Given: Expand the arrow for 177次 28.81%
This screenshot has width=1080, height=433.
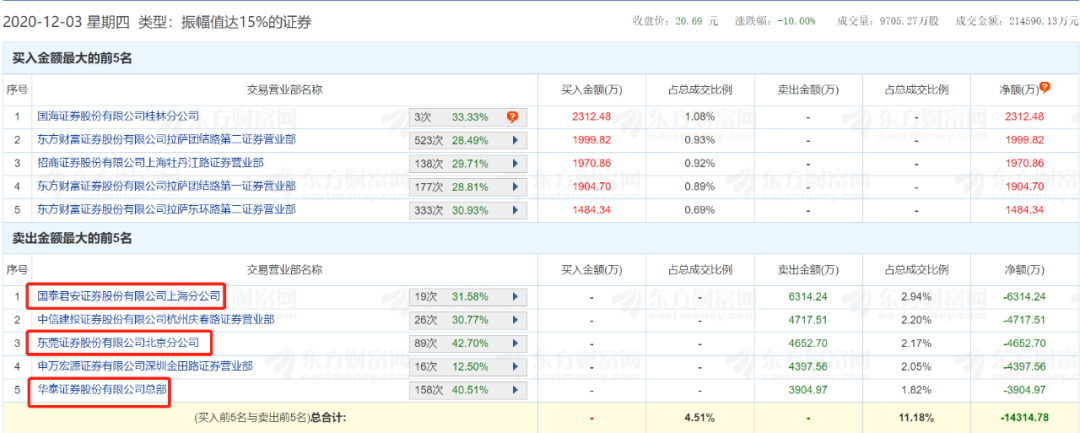Looking at the screenshot, I should 514,187.
